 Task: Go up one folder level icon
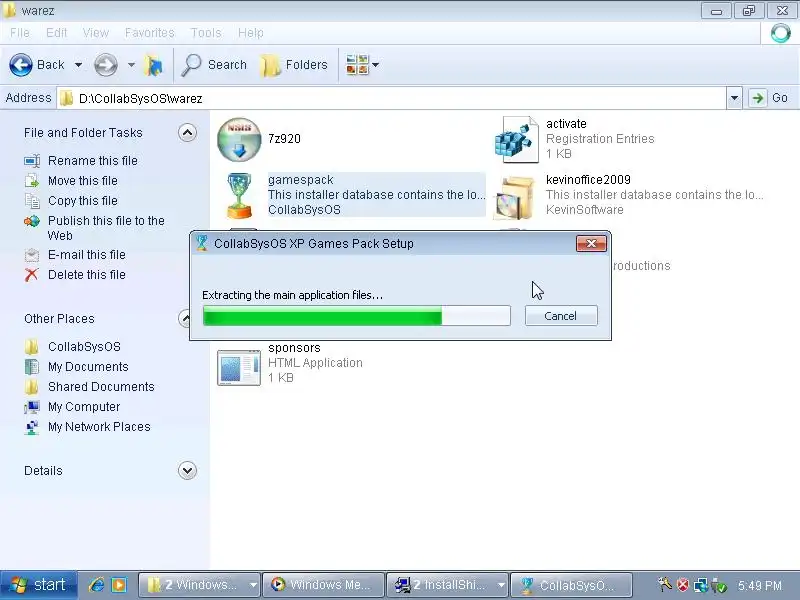pos(154,65)
